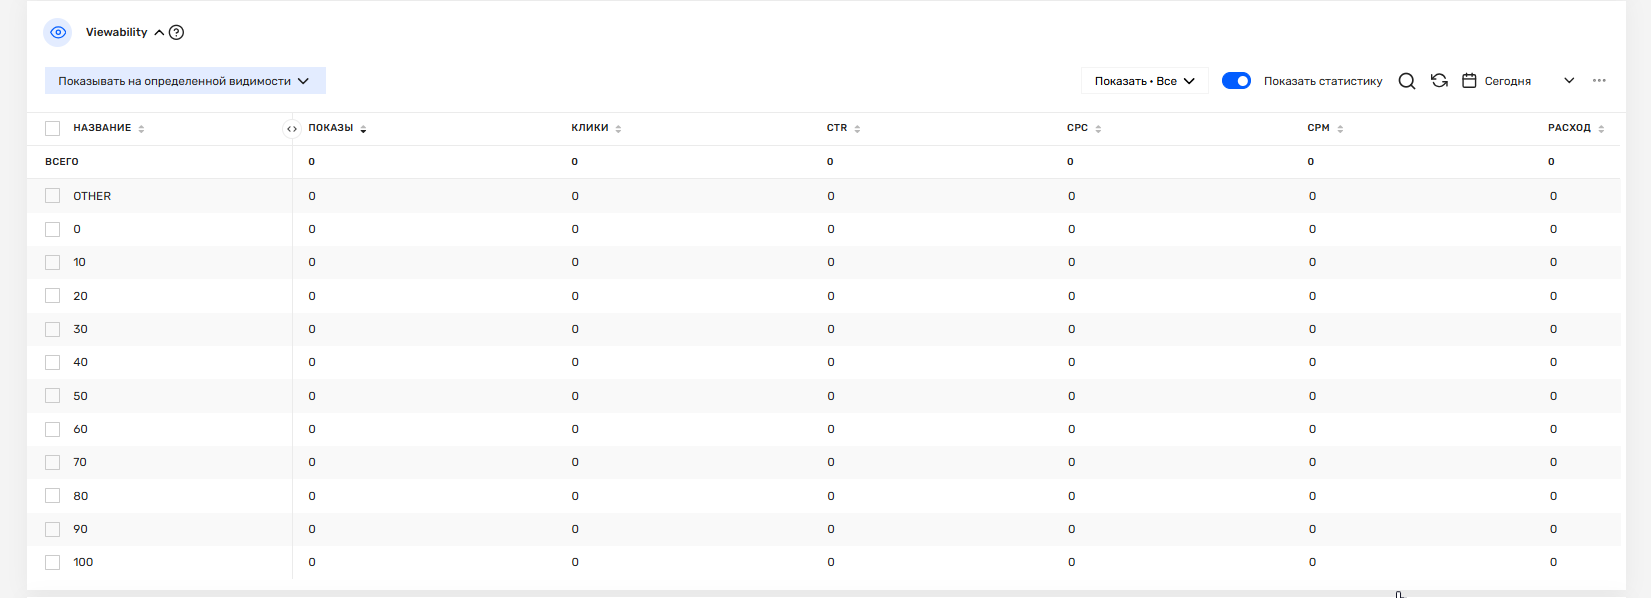The image size is (1651, 598).
Task: Expand the Показать • Все filter dropdown
Action: point(1145,81)
